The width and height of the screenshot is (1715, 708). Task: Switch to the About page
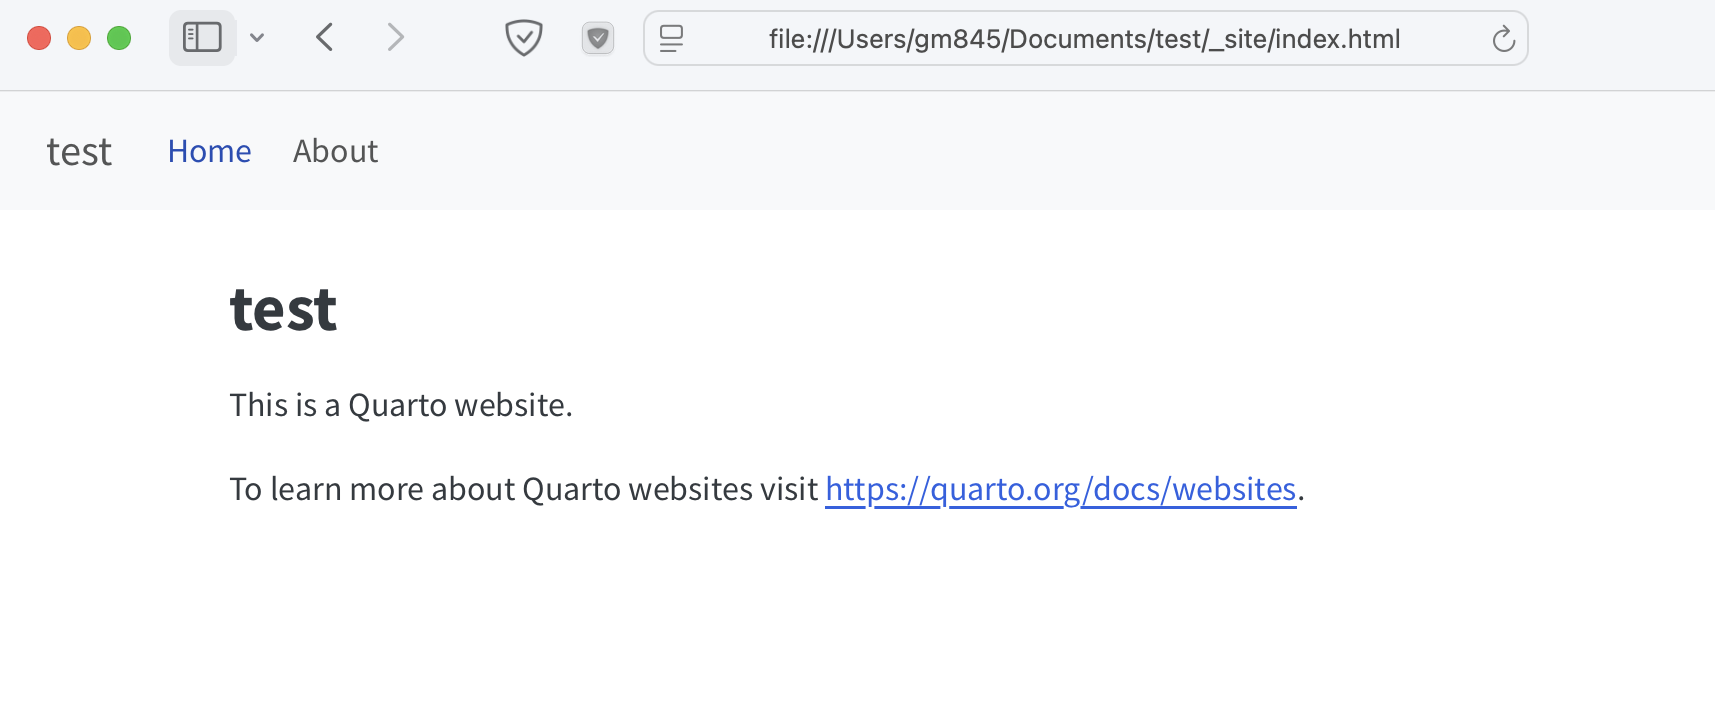pyautogui.click(x=336, y=151)
